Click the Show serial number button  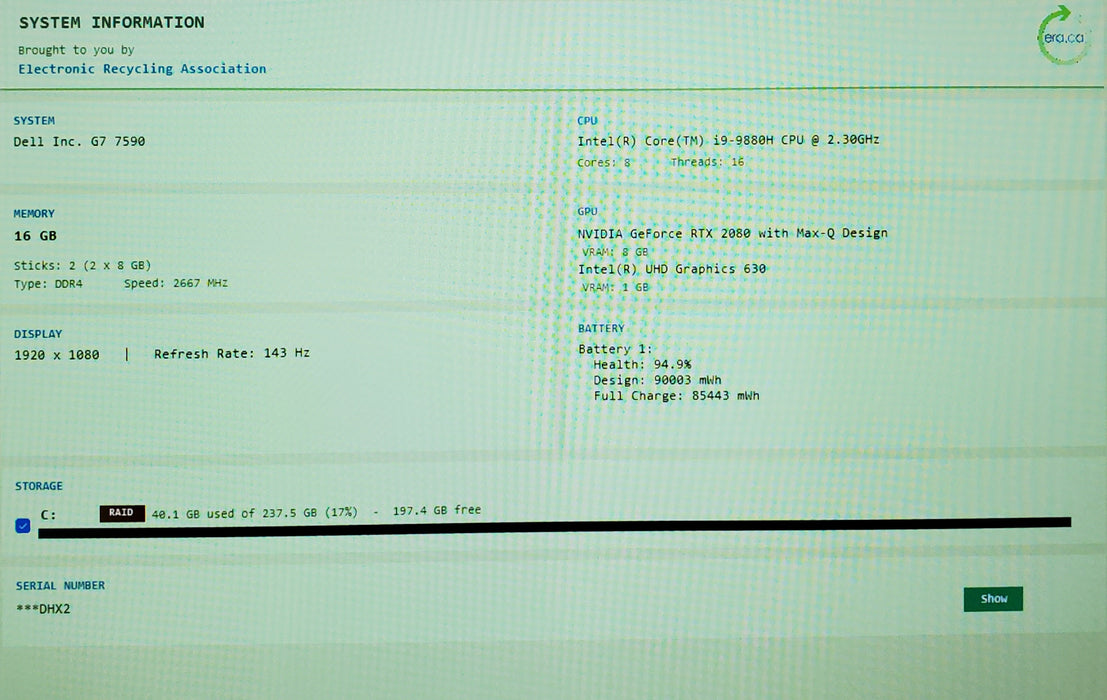click(x=993, y=598)
